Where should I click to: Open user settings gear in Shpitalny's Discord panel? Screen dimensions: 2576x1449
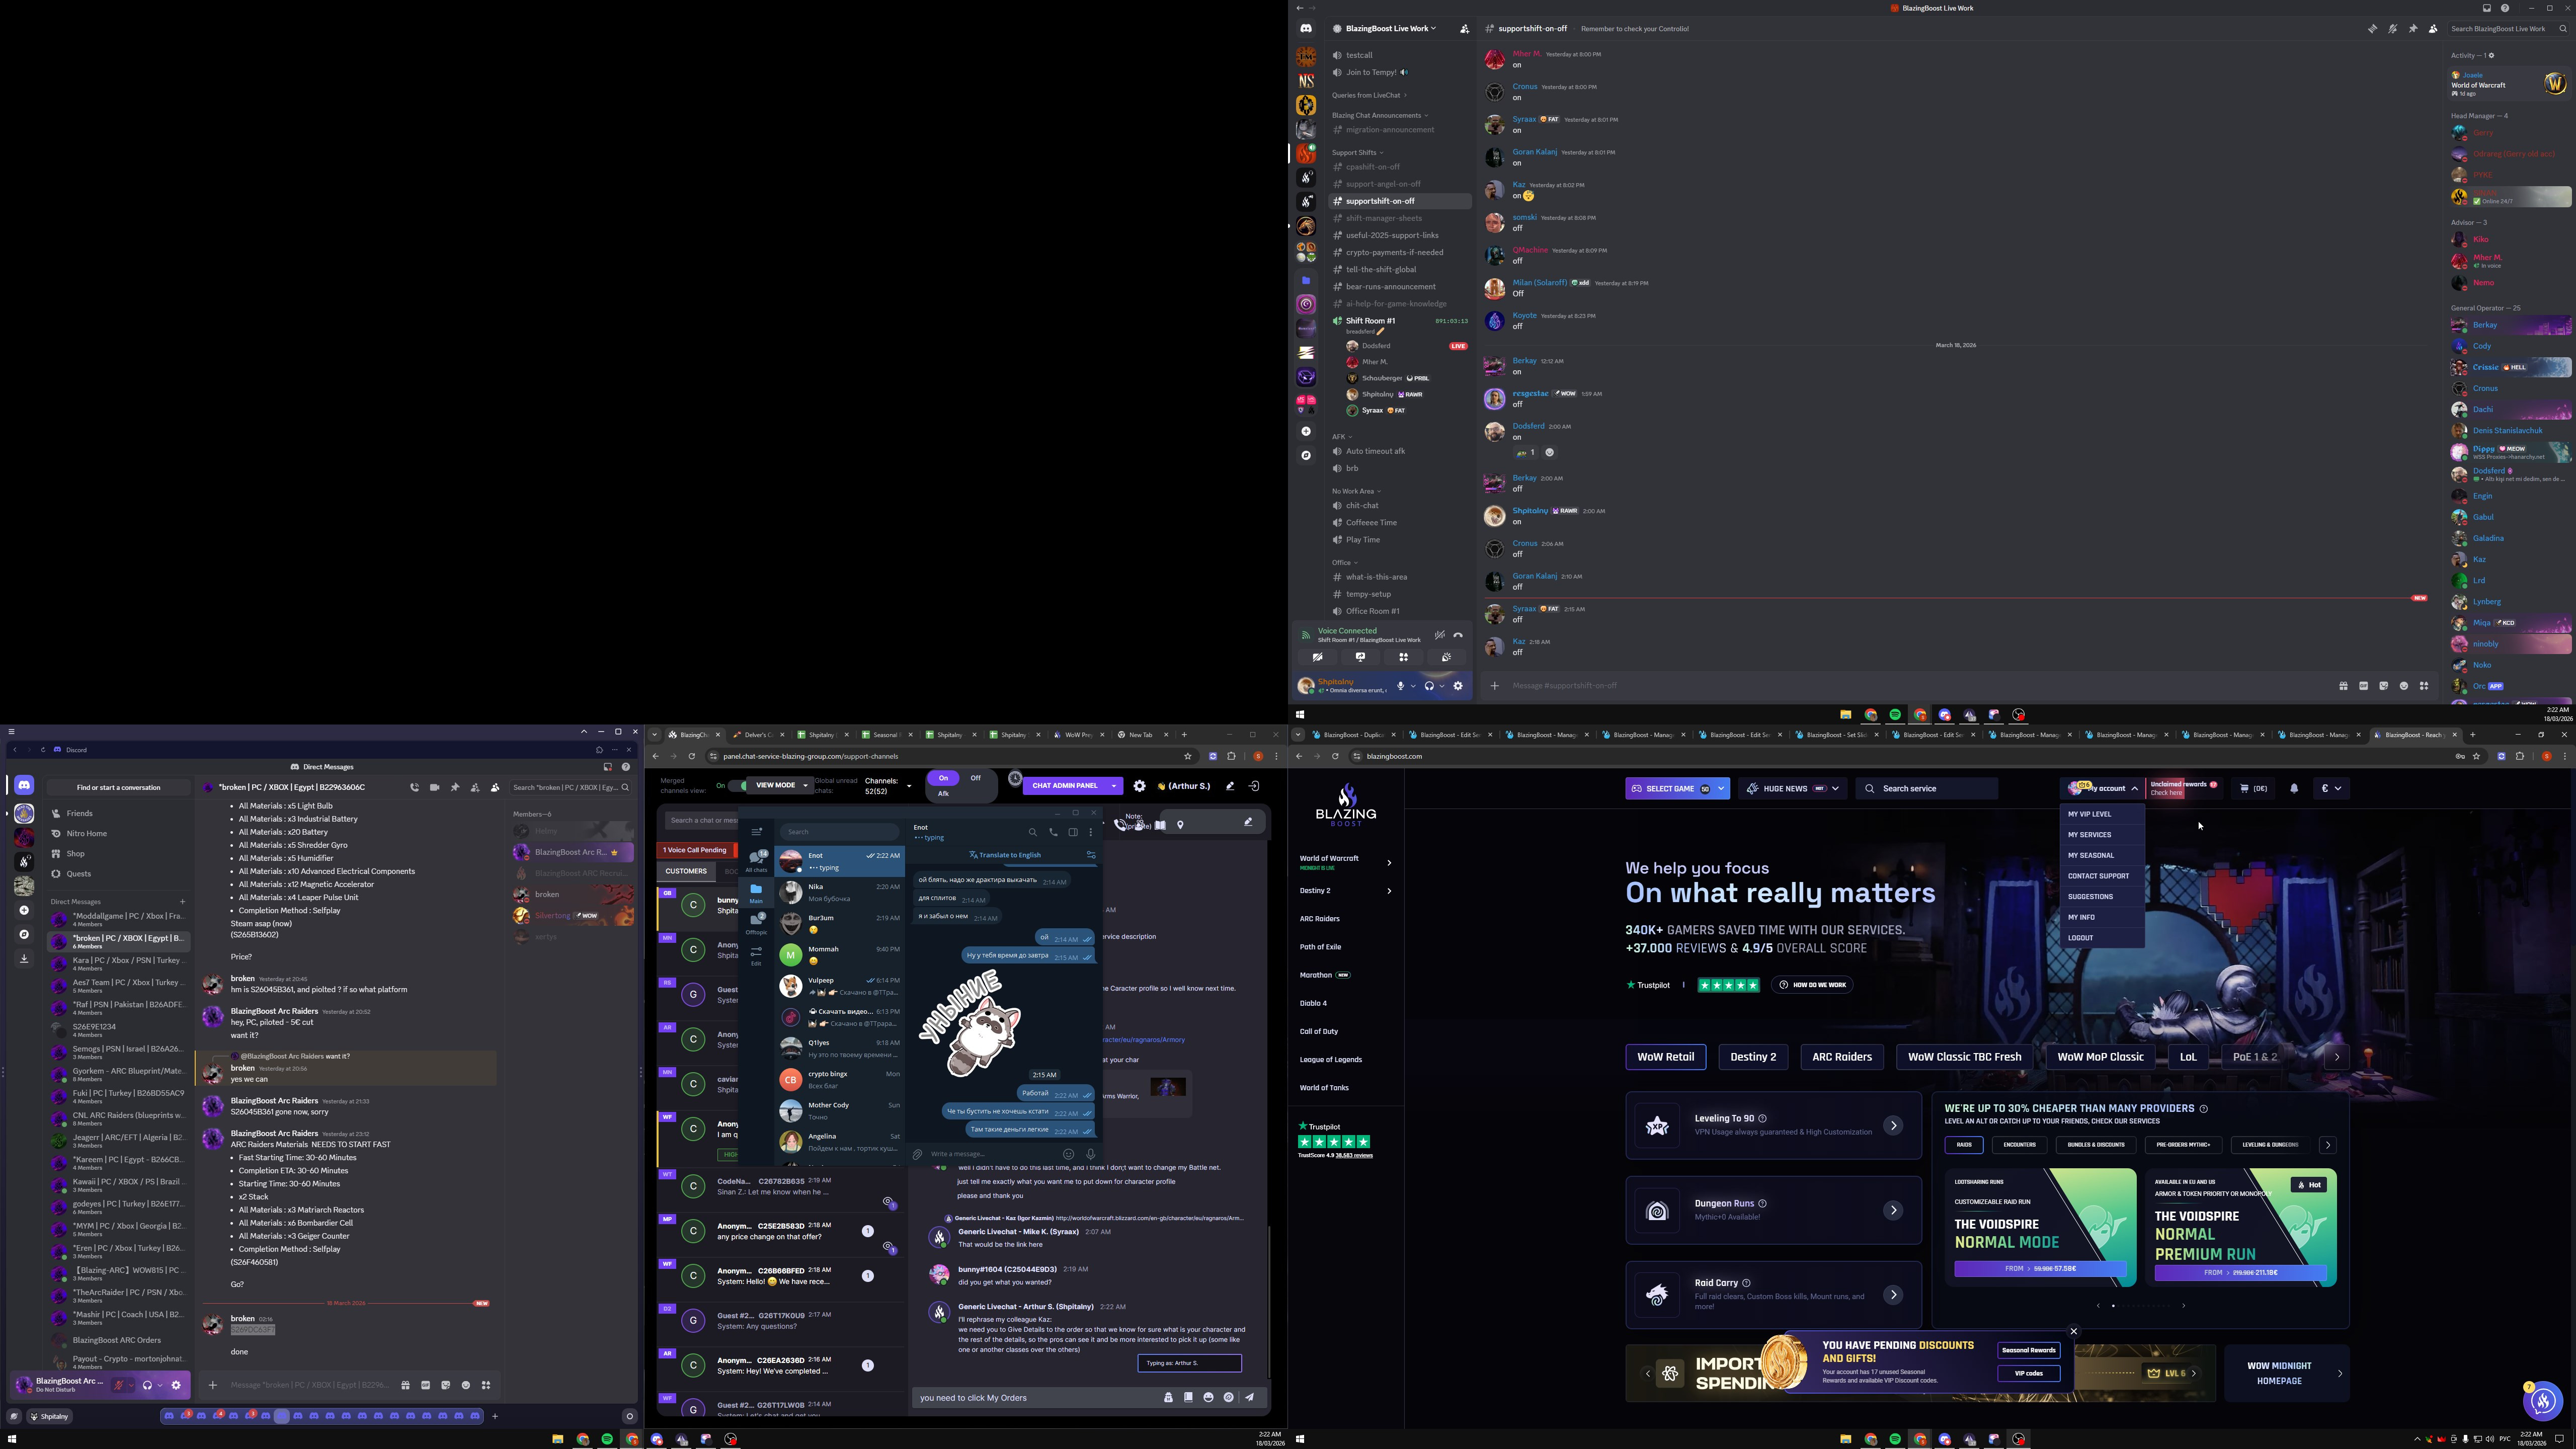[x=1458, y=686]
